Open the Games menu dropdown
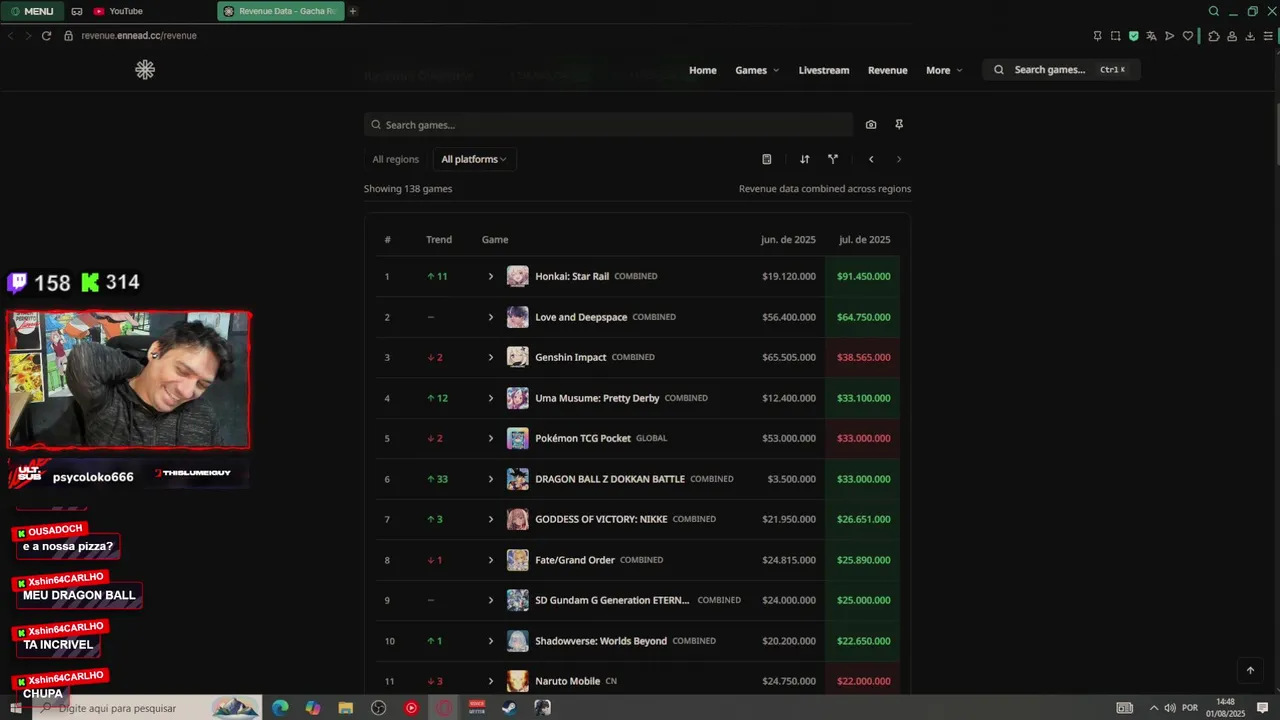Viewport: 1280px width, 720px height. pyautogui.click(x=757, y=70)
